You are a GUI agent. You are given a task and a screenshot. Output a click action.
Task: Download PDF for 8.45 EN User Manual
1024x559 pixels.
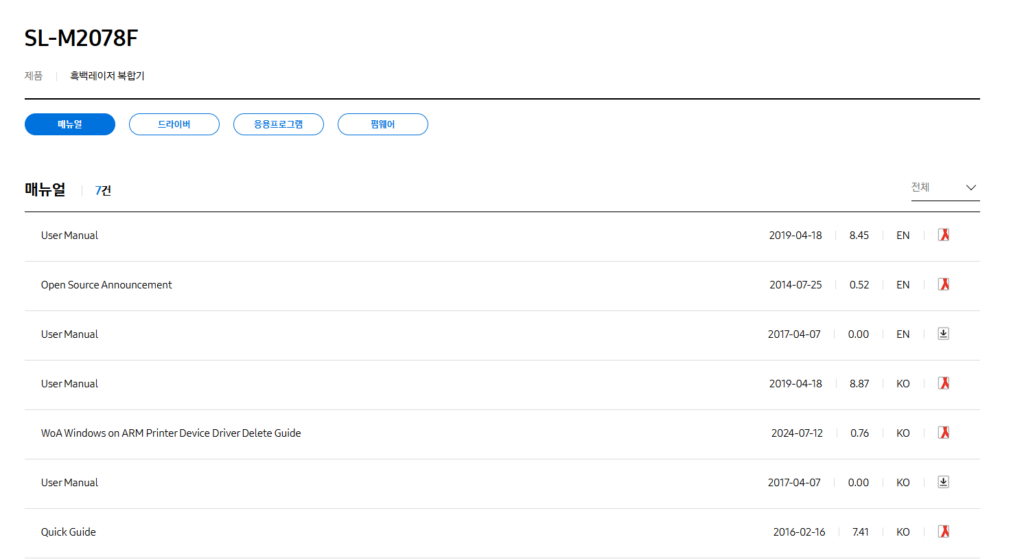tap(944, 235)
